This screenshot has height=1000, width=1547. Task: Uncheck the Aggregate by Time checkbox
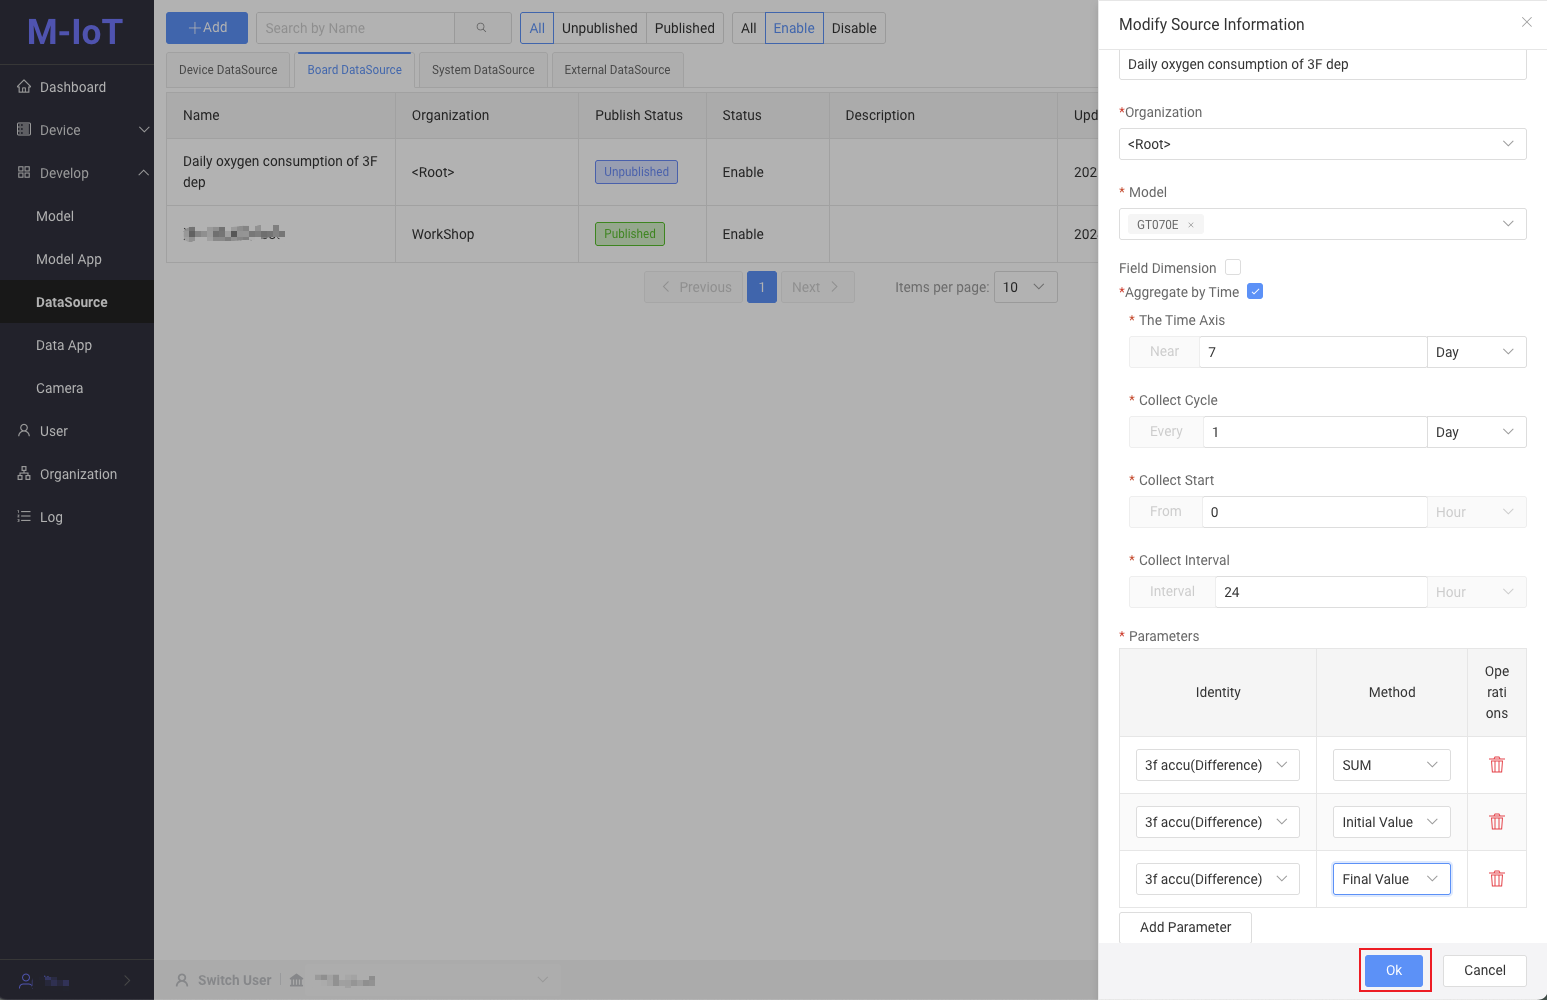pos(1255,291)
